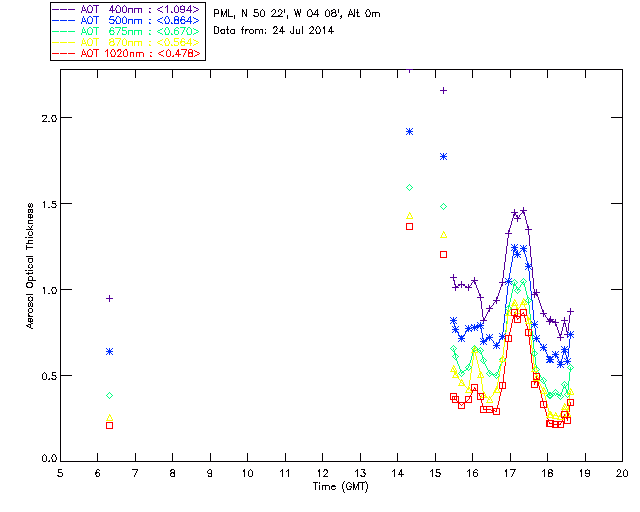Viewport: 640px width, 512px height.
Task: Click the x-axis label 13
Action: [x=360, y=473]
